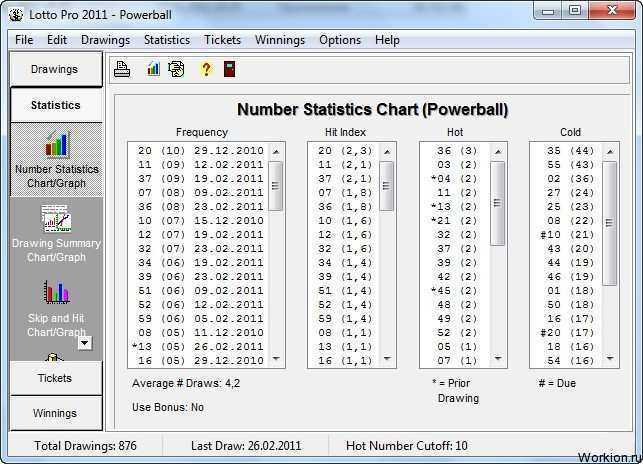The height and width of the screenshot is (464, 643).
Task: Open the Drawings menu
Action: tap(105, 40)
